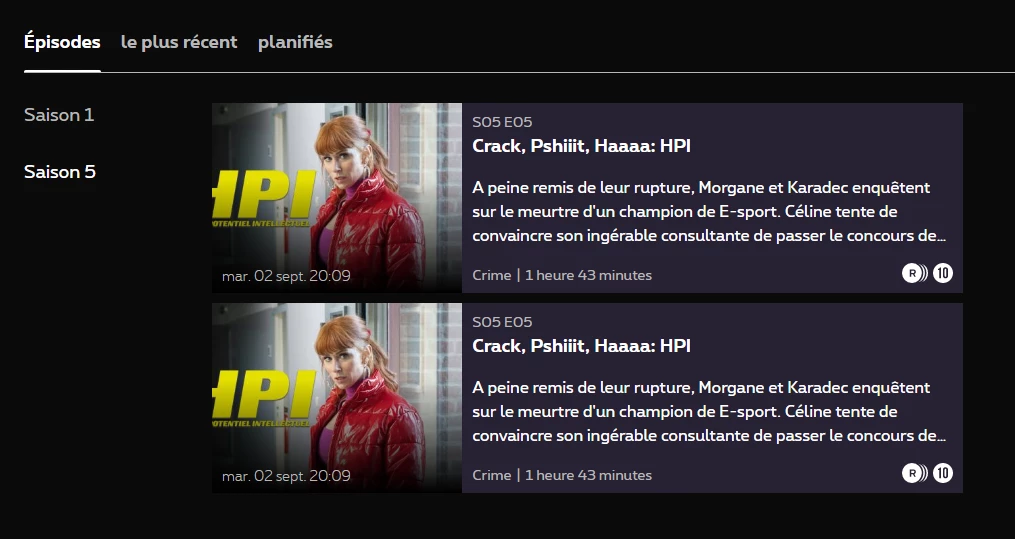Screen dimensions: 1015x539
Task: Click the age 10 rating icon on second card
Action: (x=943, y=474)
